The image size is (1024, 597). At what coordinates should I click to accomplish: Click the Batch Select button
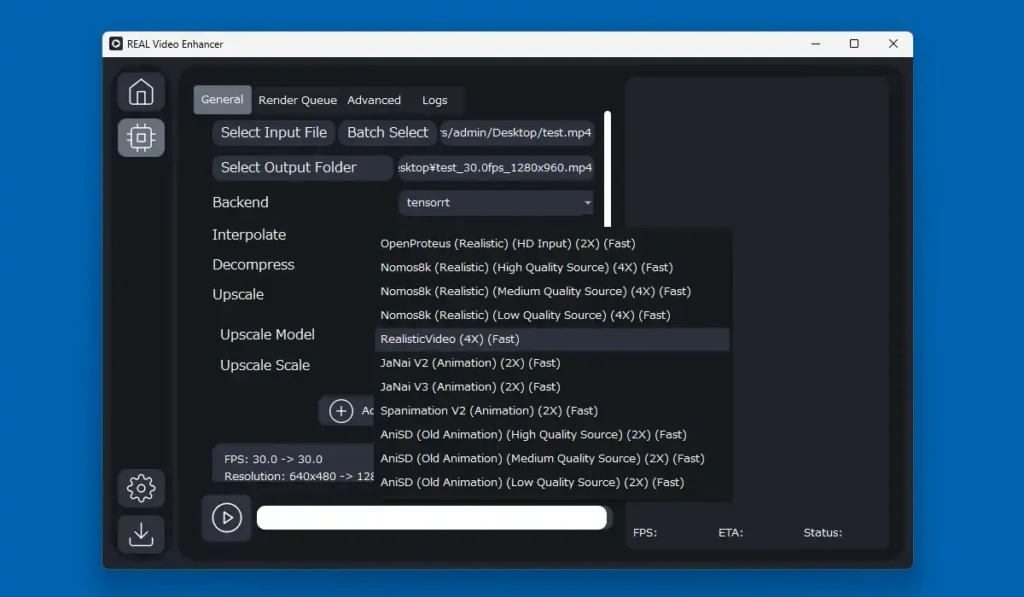(x=388, y=133)
